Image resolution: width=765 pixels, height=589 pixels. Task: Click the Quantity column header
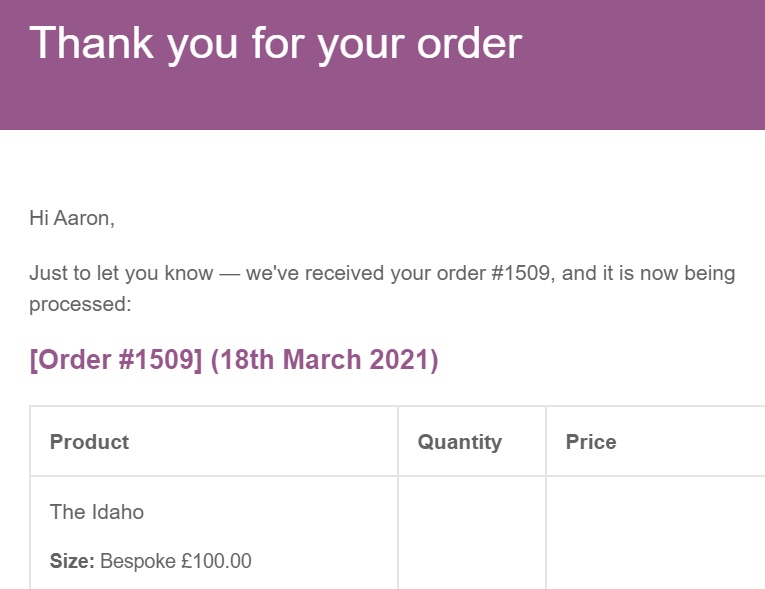point(460,443)
